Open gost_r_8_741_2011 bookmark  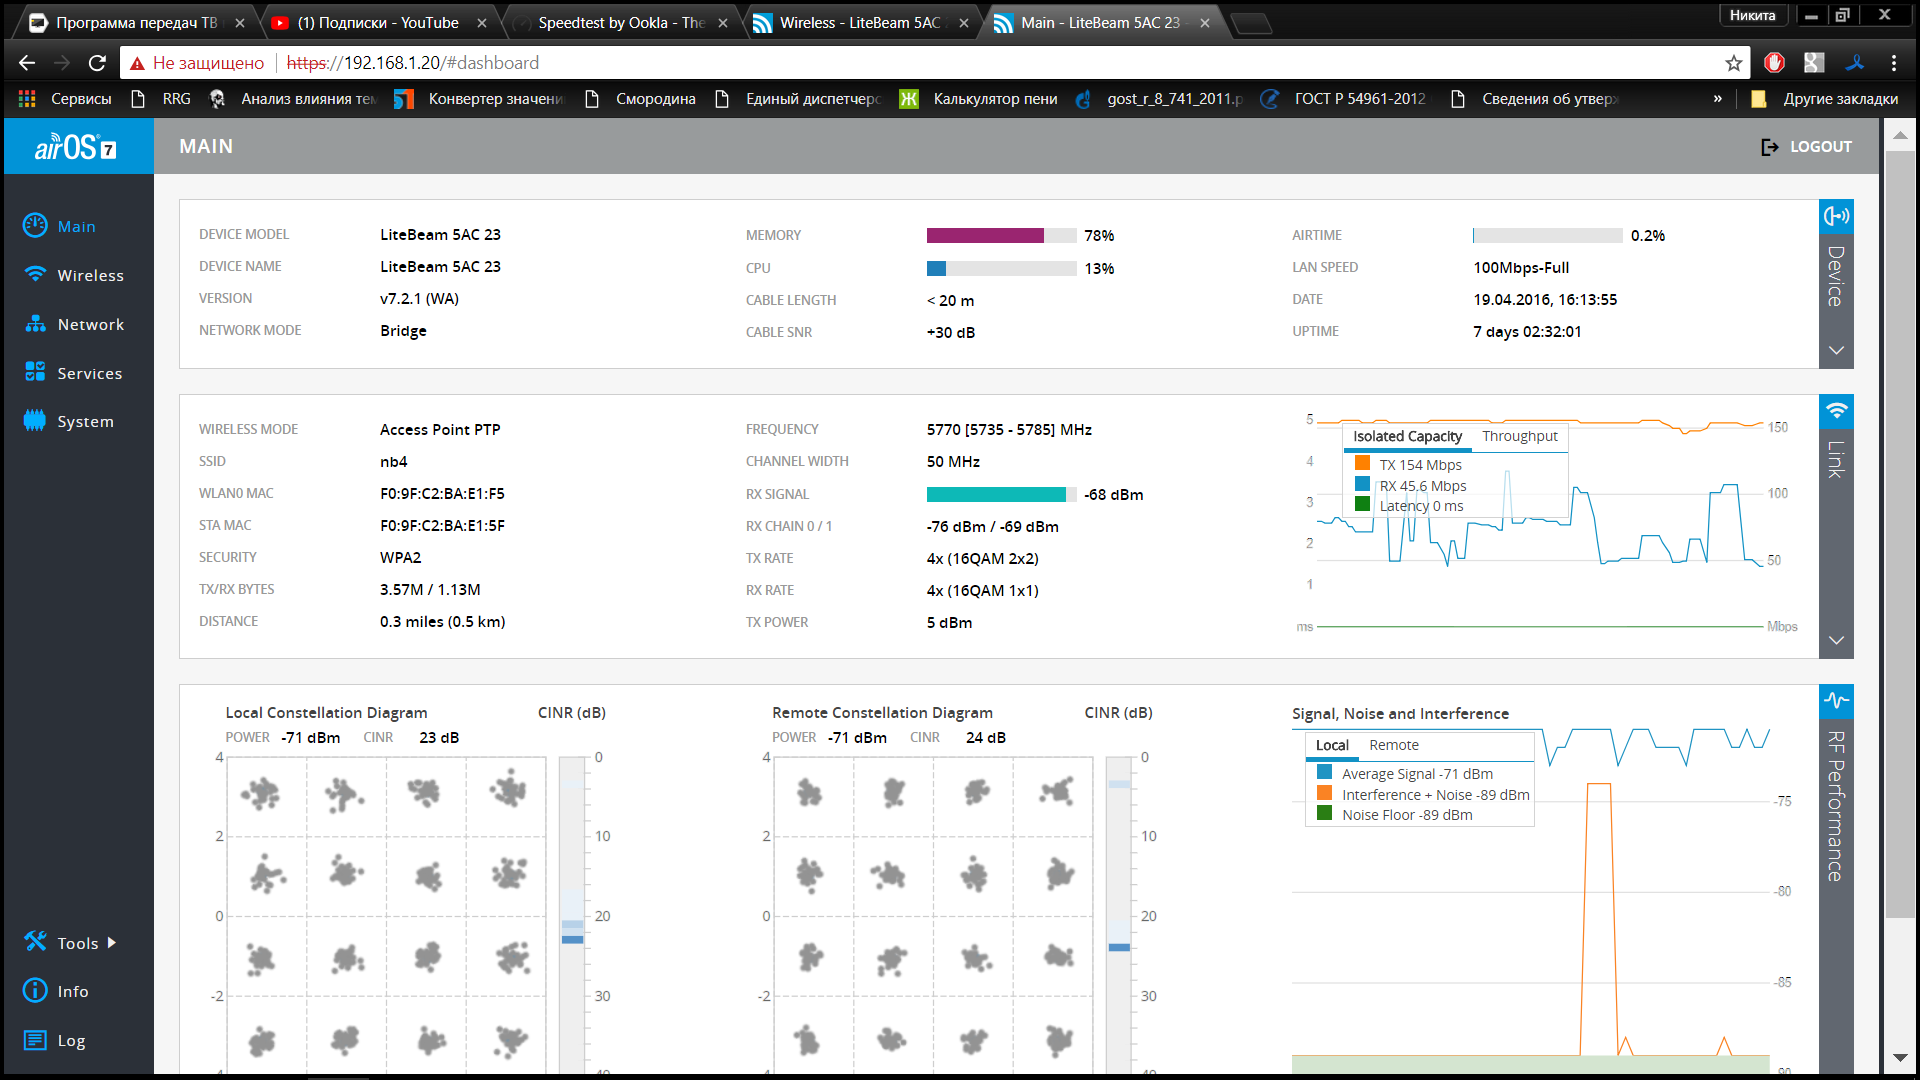tap(1160, 98)
